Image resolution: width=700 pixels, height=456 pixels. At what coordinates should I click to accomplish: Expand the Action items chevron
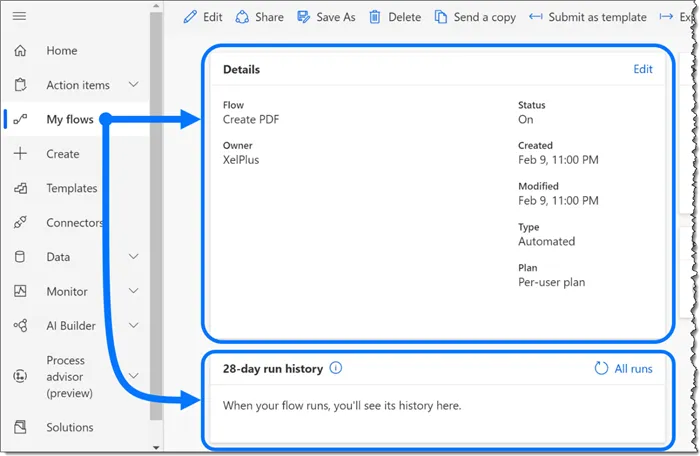point(134,85)
